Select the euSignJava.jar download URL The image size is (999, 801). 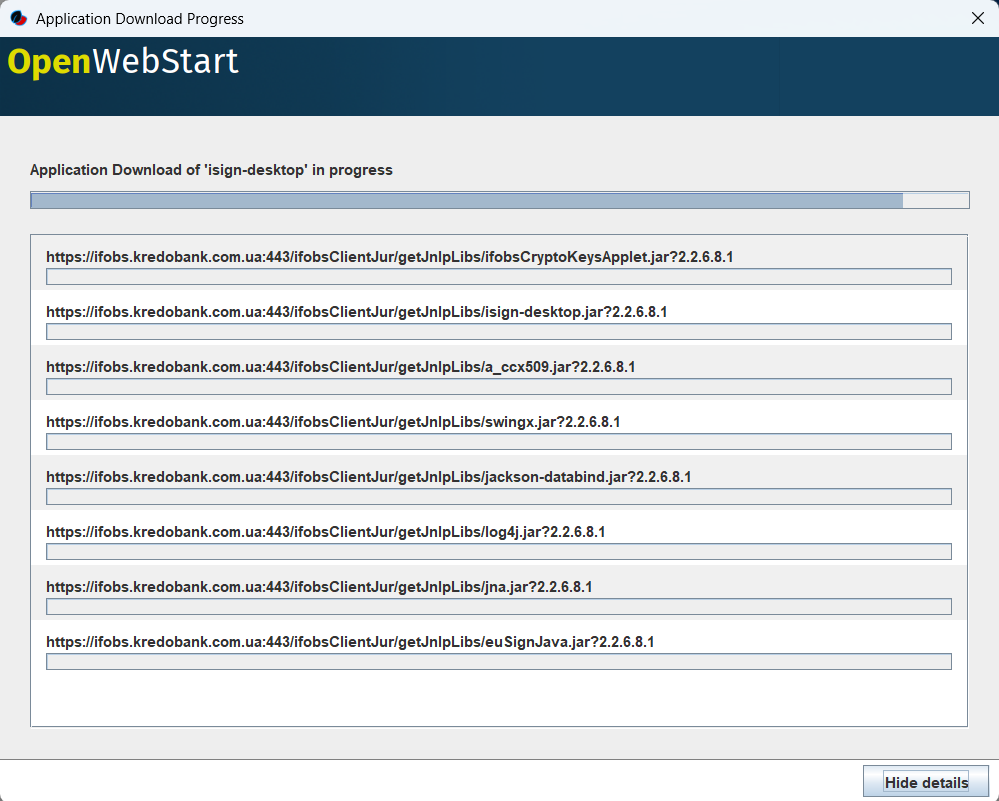[350, 642]
